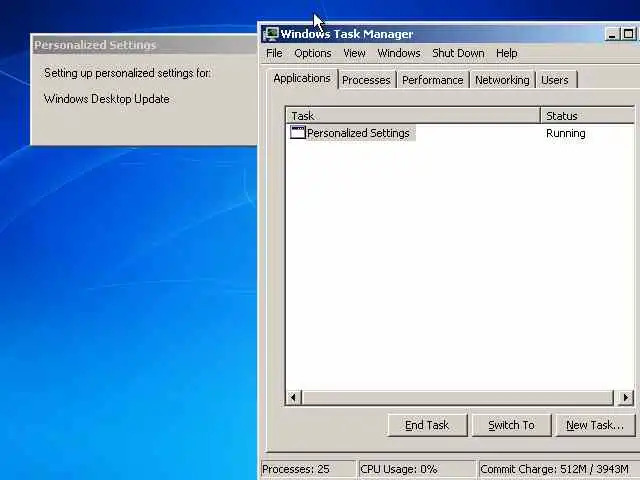
Task: Open the Options menu
Action: pyautogui.click(x=313, y=53)
